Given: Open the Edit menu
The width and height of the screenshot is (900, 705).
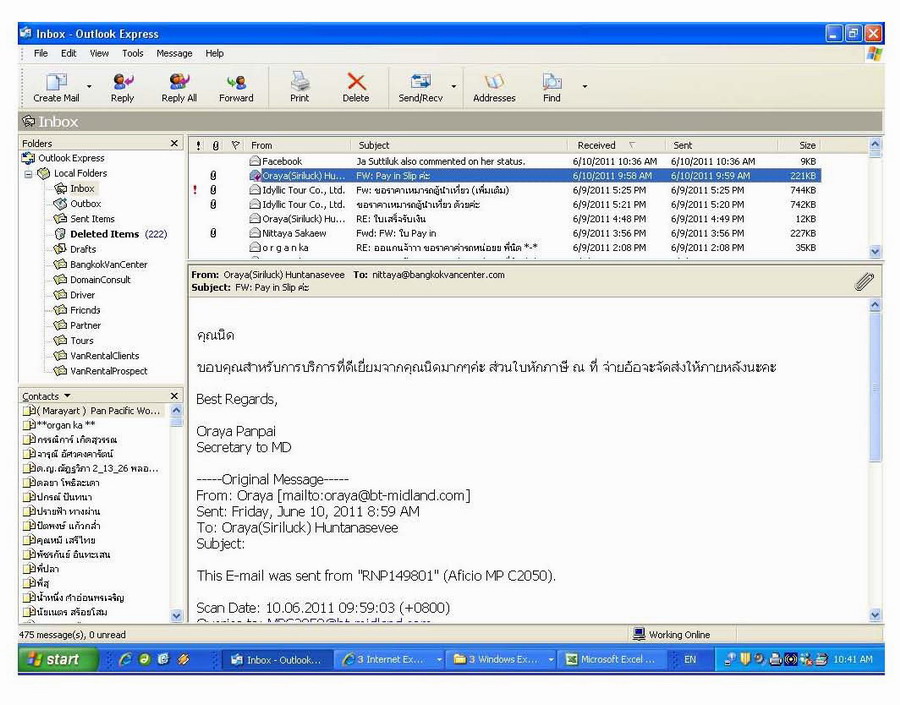Looking at the screenshot, I should click(x=69, y=53).
